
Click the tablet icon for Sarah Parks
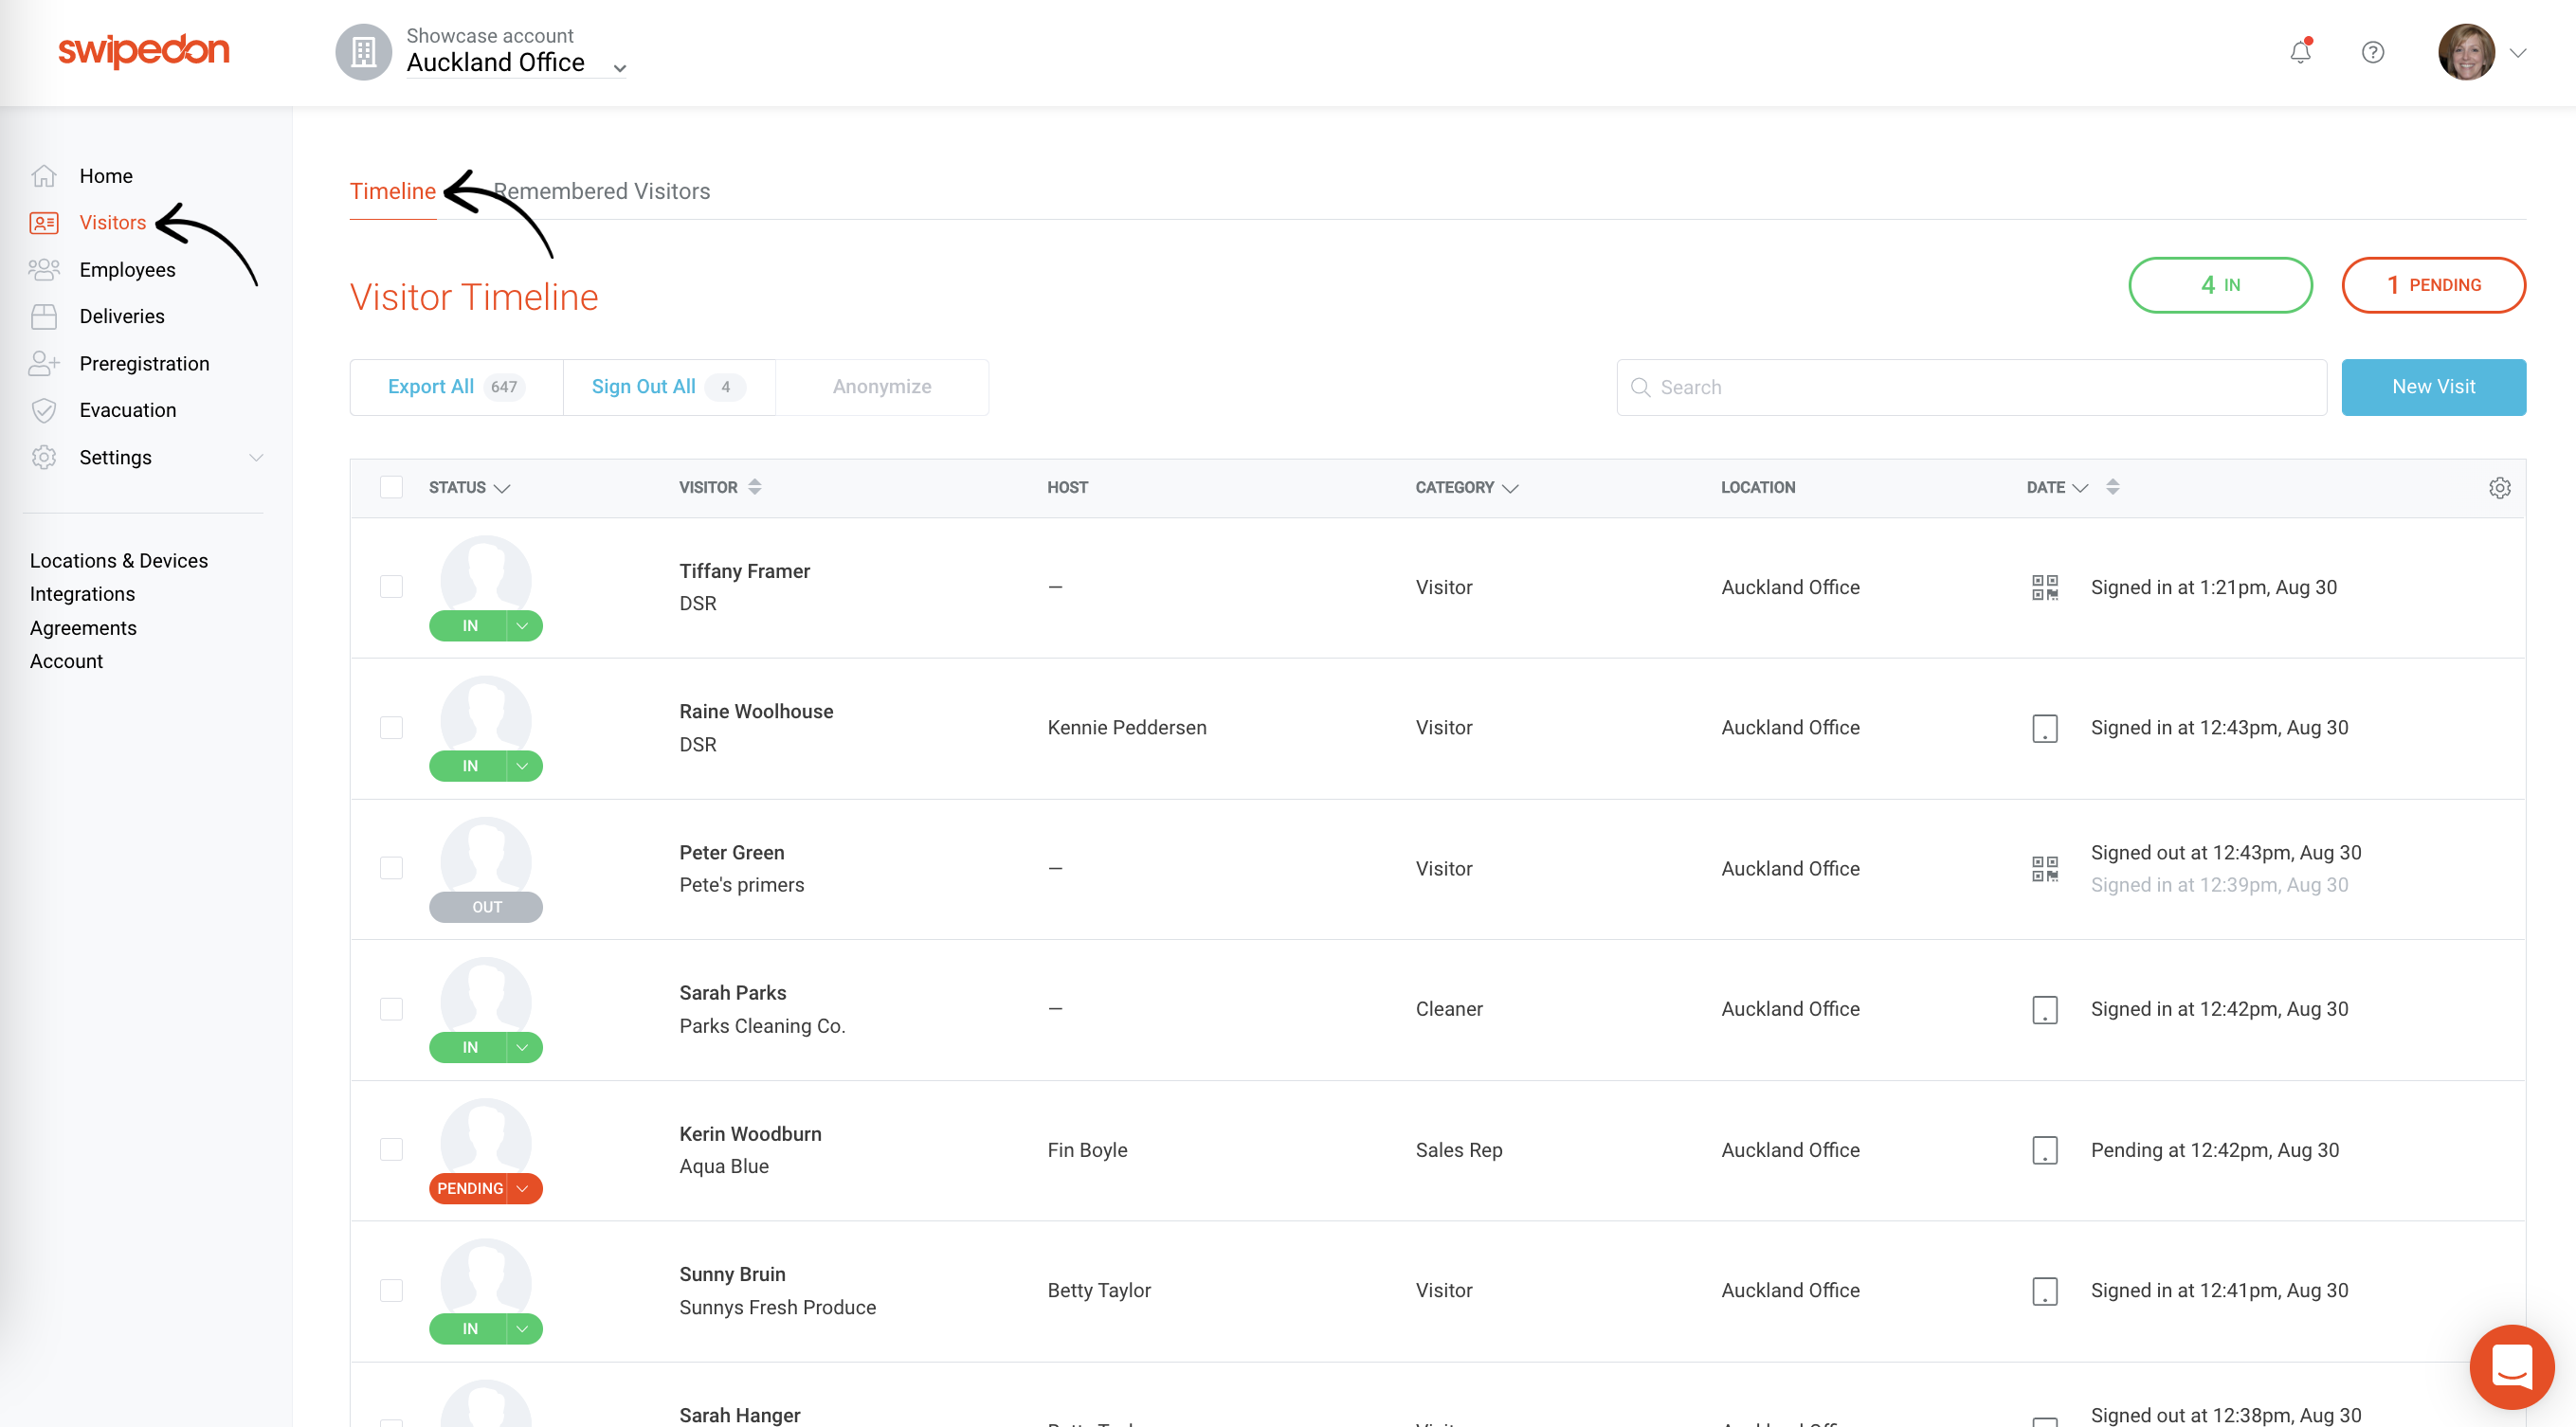(2045, 1009)
